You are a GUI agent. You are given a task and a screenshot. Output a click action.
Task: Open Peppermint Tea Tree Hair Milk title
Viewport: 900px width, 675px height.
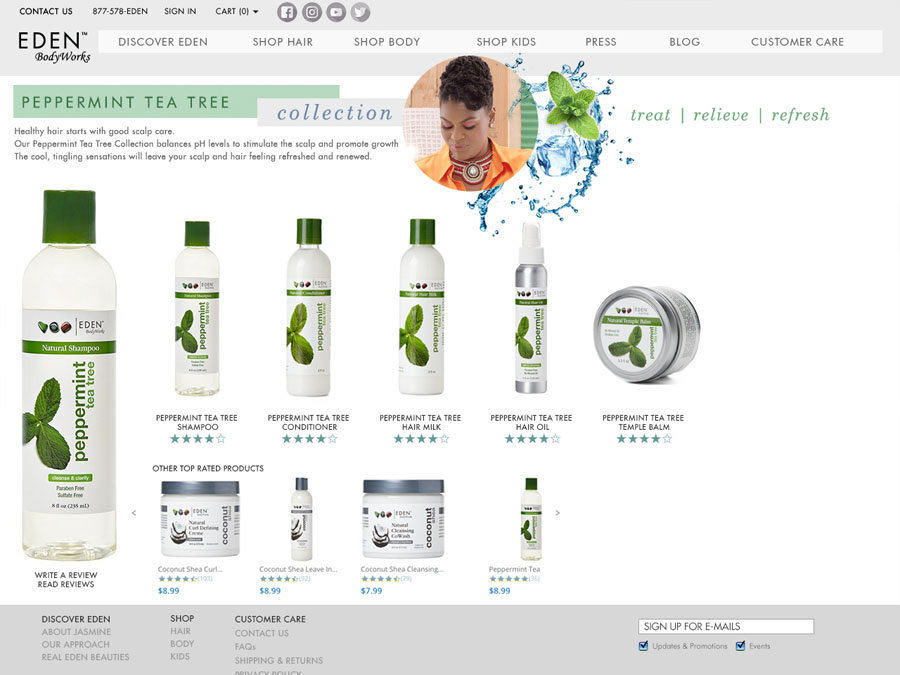coord(421,422)
